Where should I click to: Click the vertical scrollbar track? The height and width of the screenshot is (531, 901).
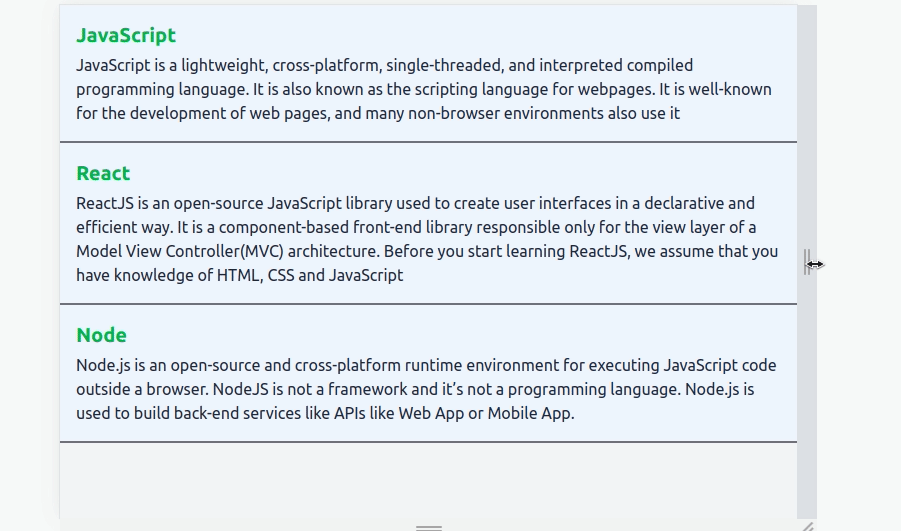click(807, 261)
